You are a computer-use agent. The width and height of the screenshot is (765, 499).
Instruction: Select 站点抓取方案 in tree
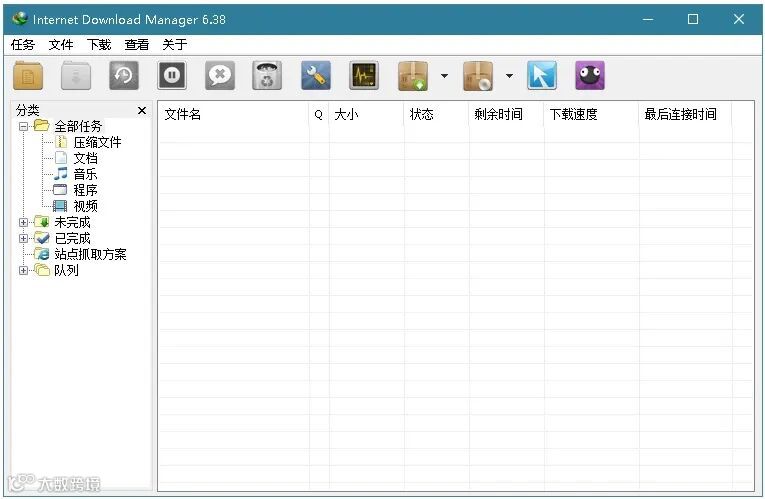[x=90, y=254]
